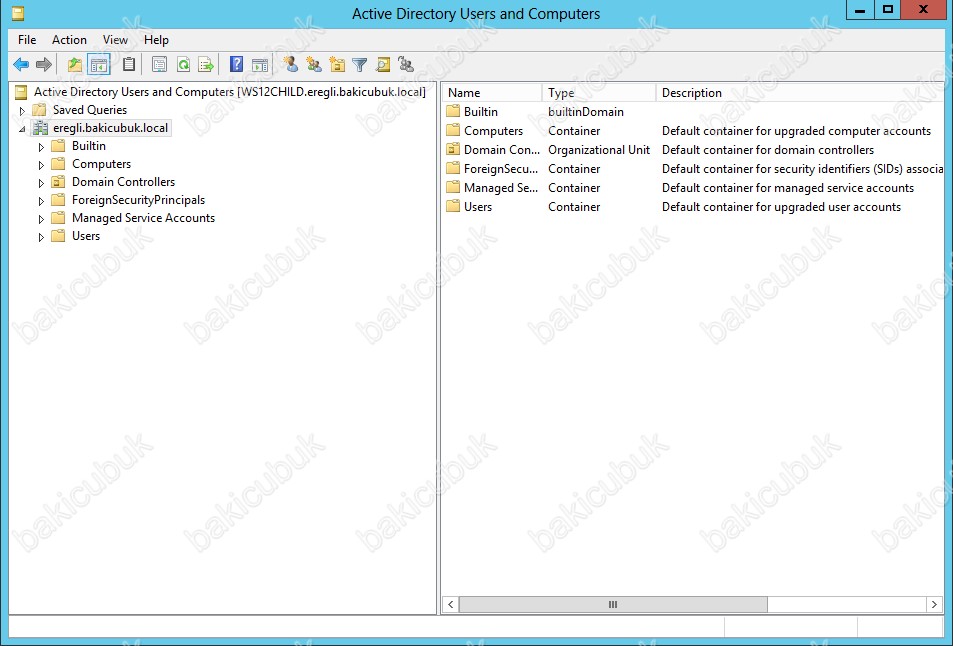This screenshot has height=646, width=953.
Task: Minimize the Active Directory window
Action: click(x=860, y=10)
